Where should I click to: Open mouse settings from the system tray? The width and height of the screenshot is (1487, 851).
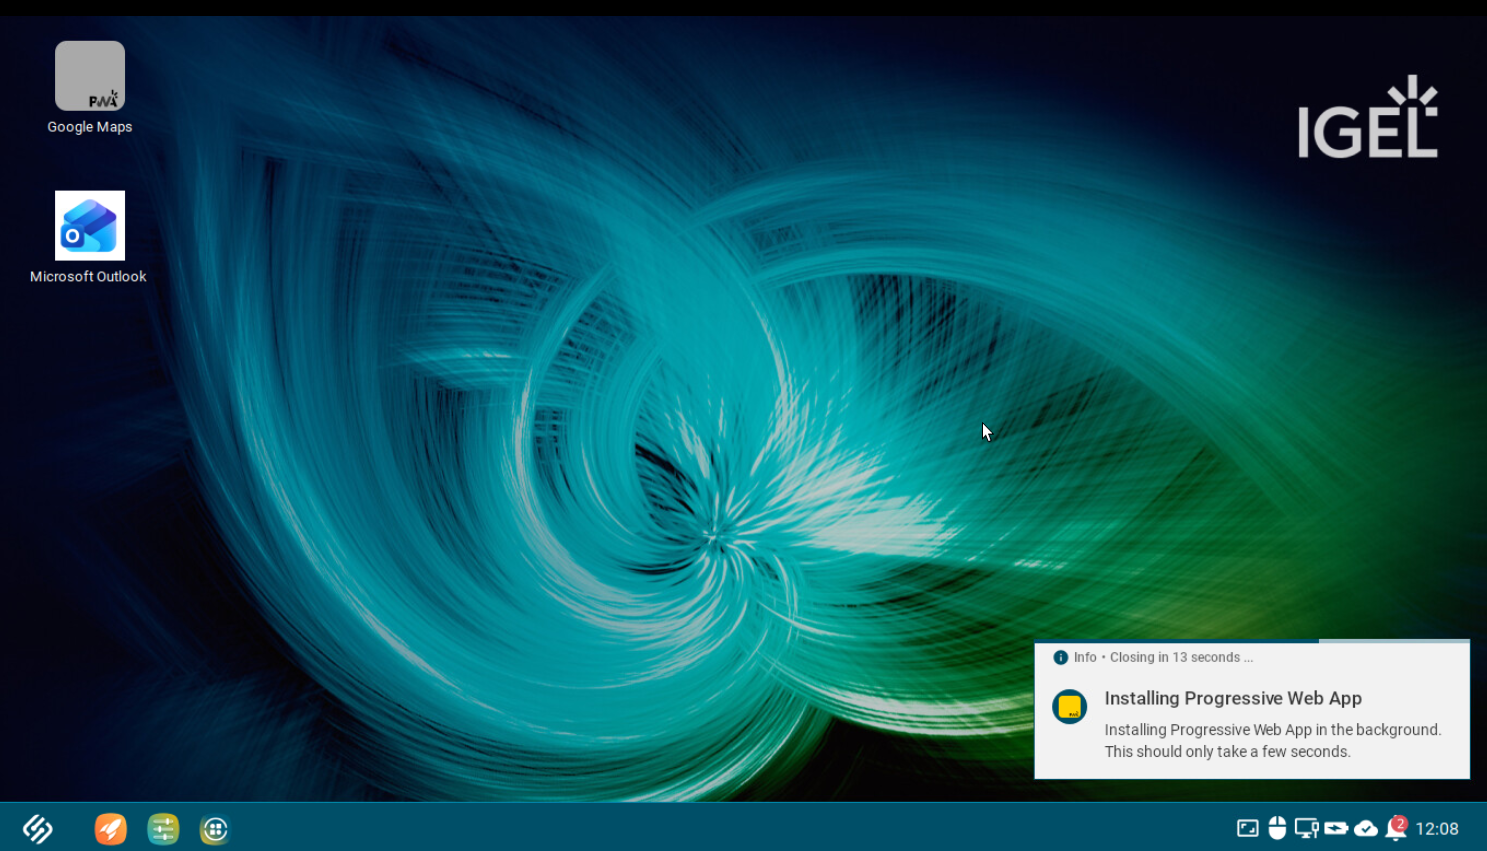(x=1276, y=828)
